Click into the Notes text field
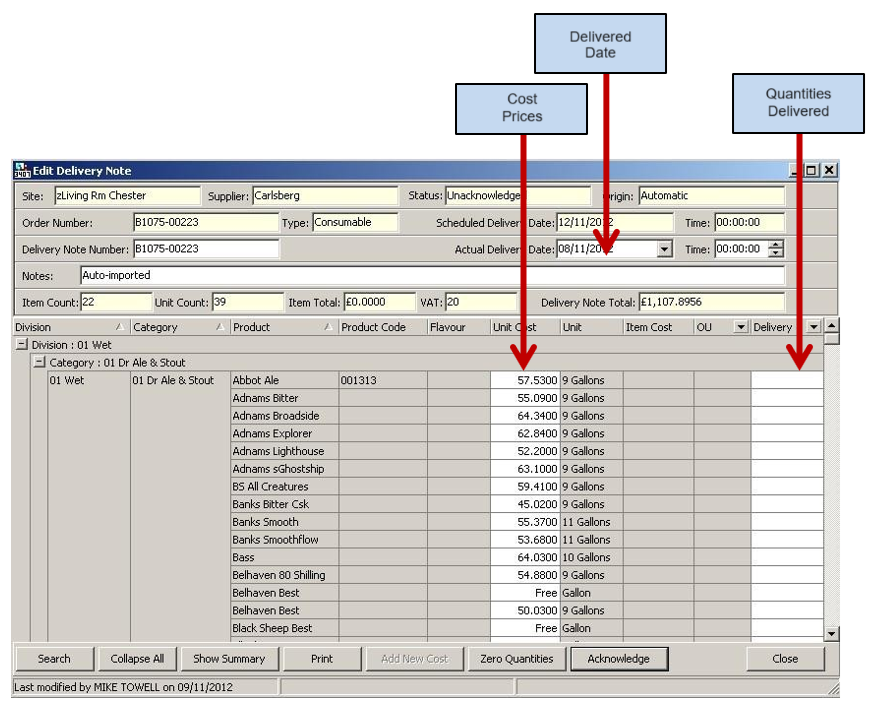 pyautogui.click(x=431, y=275)
